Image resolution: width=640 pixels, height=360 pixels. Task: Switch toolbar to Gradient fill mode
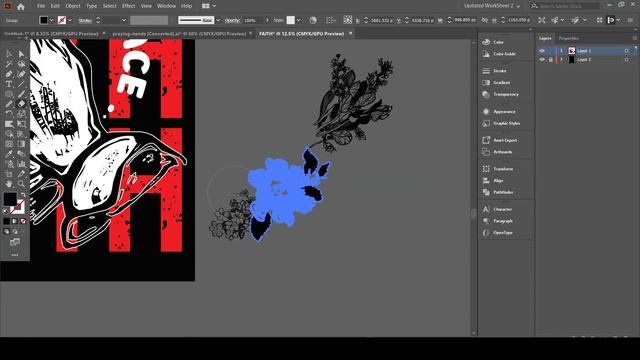click(x=15, y=221)
